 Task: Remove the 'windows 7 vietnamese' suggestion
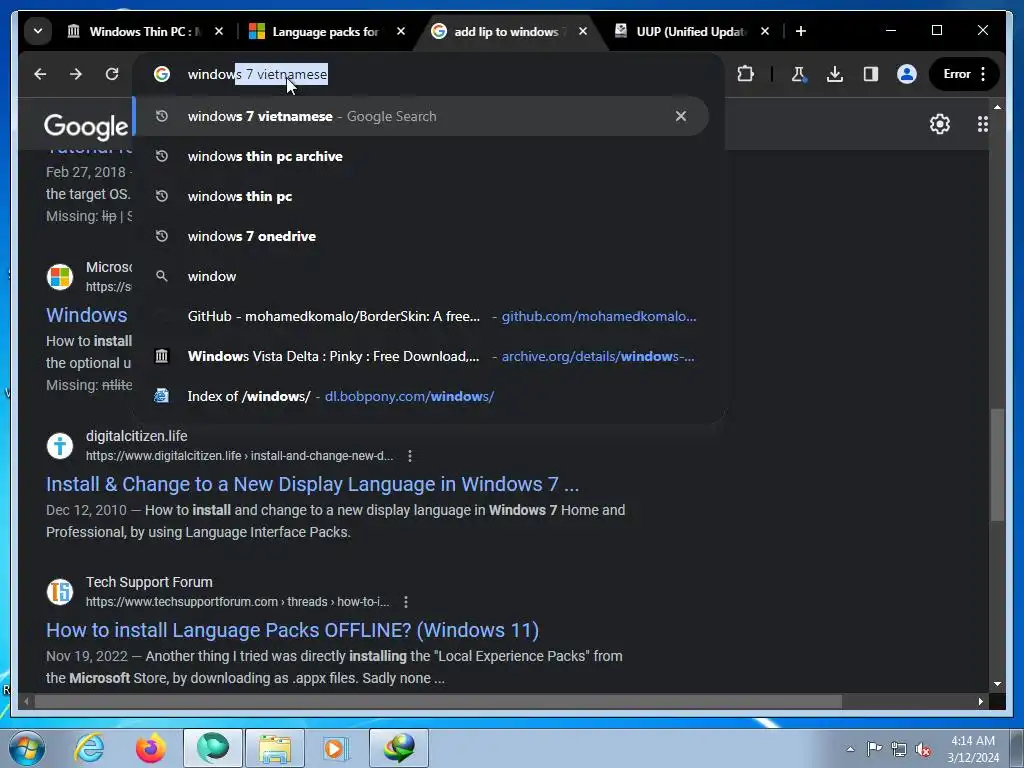click(680, 116)
